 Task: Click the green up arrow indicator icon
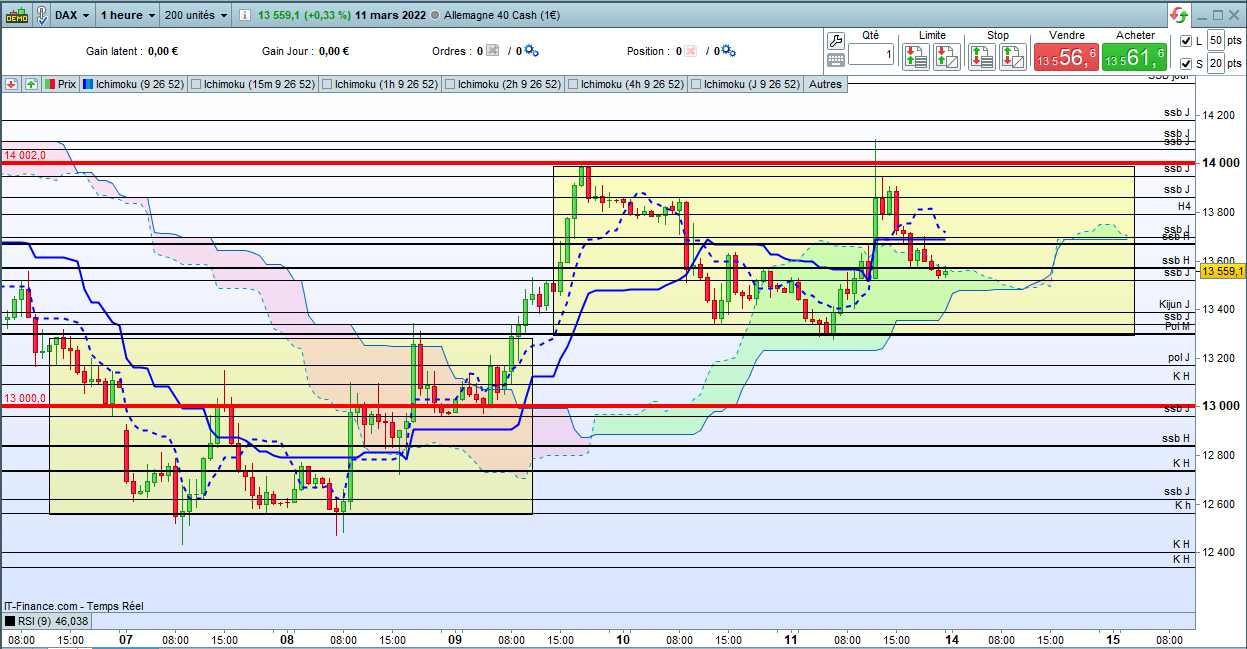coord(31,85)
